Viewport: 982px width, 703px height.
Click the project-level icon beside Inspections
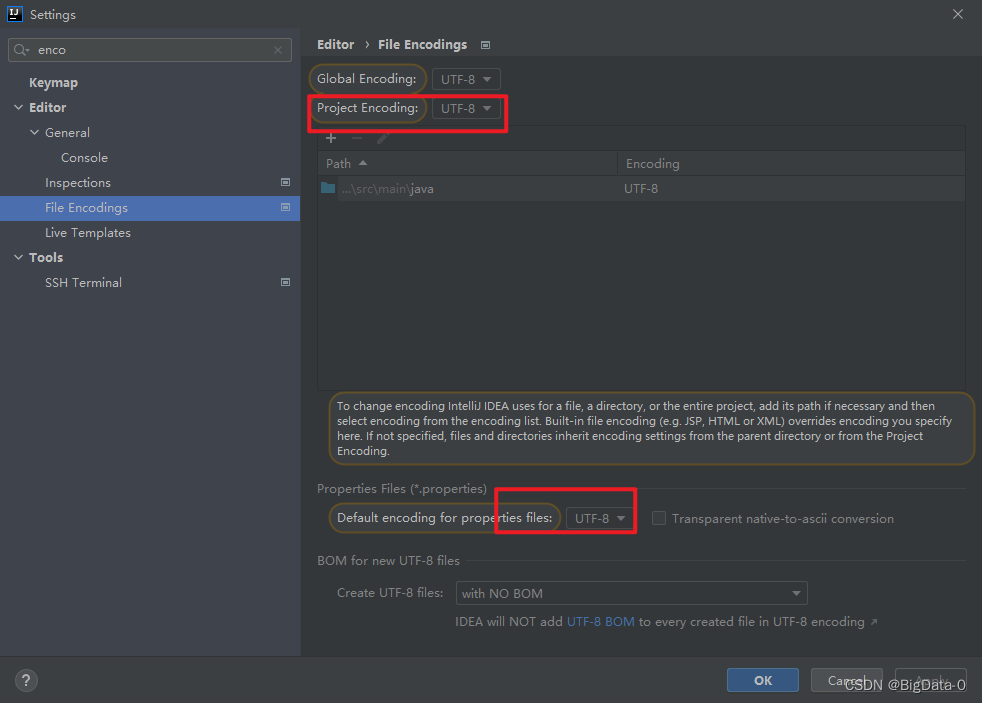(x=286, y=182)
